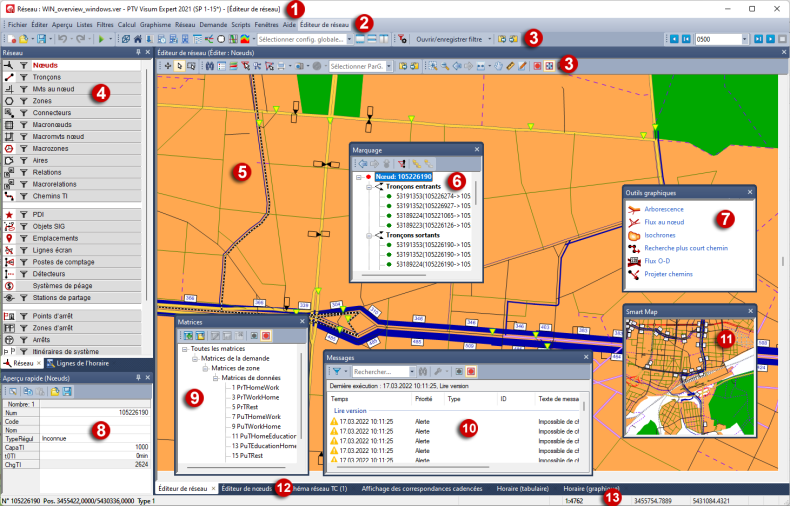Click Ouvrir/enregistrer filtre button
The width and height of the screenshot is (790, 506).
[x=451, y=38]
